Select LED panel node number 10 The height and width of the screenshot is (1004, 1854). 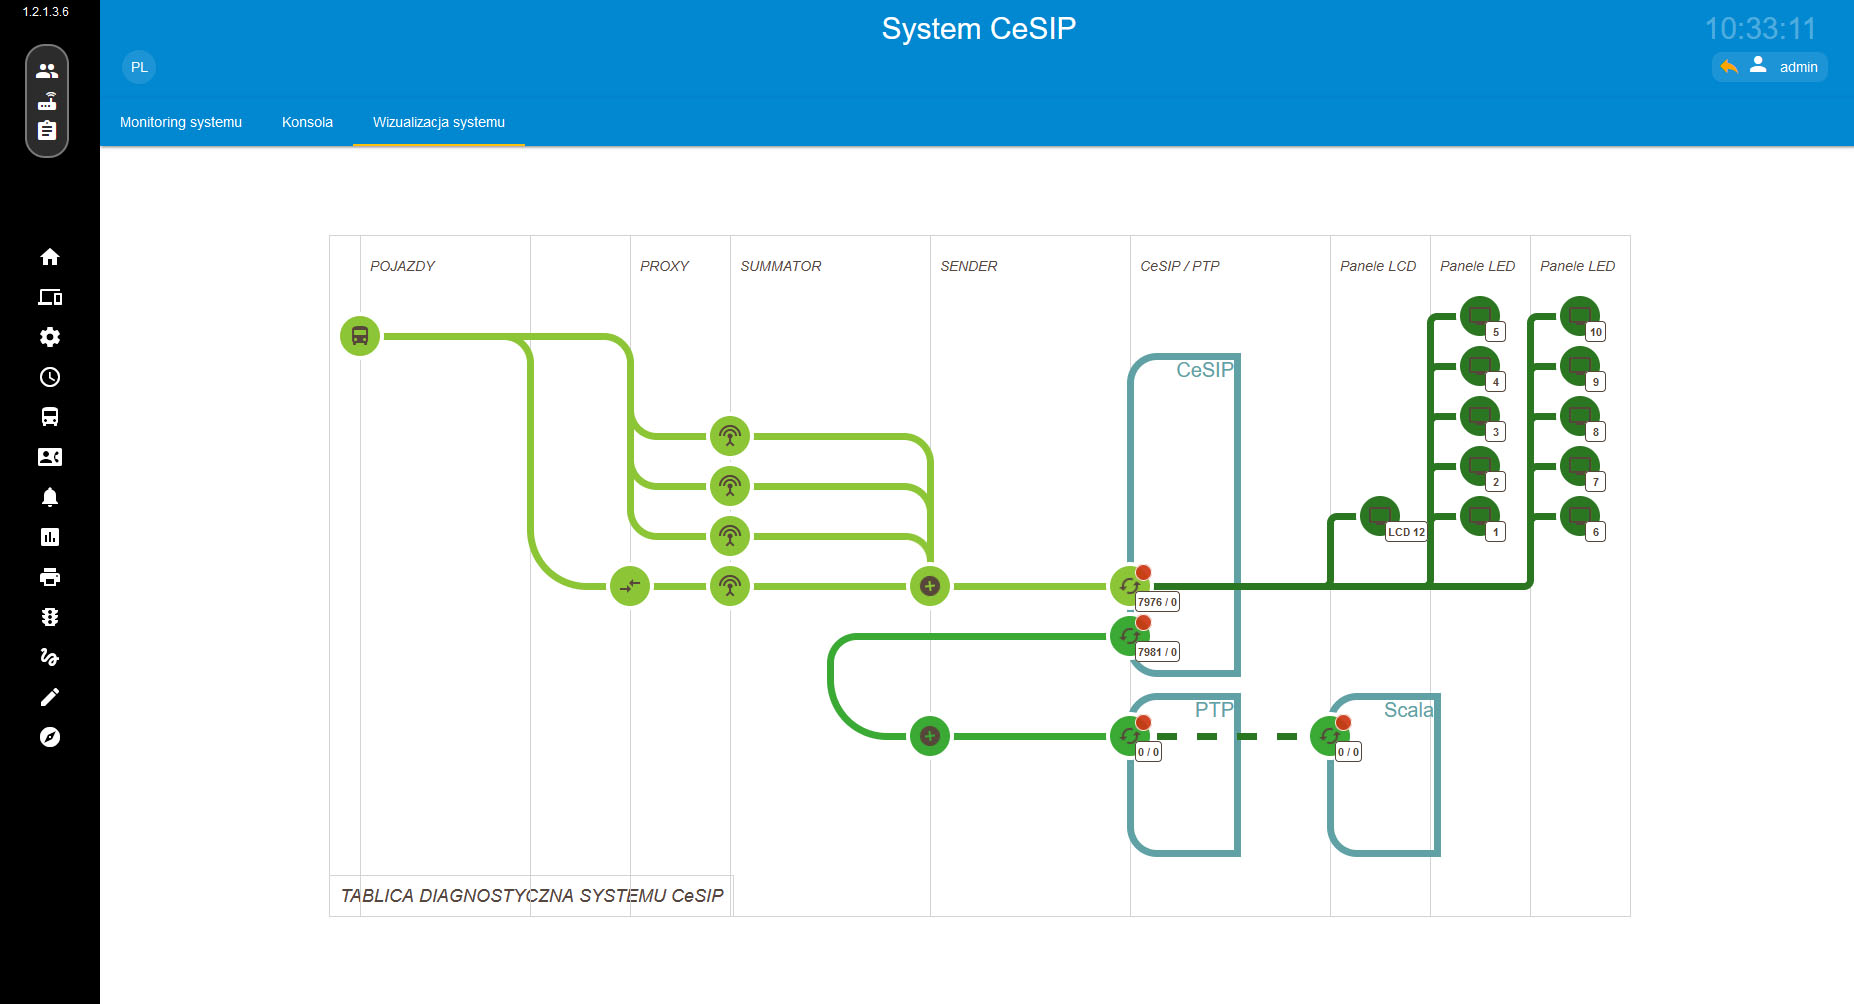pyautogui.click(x=1579, y=316)
